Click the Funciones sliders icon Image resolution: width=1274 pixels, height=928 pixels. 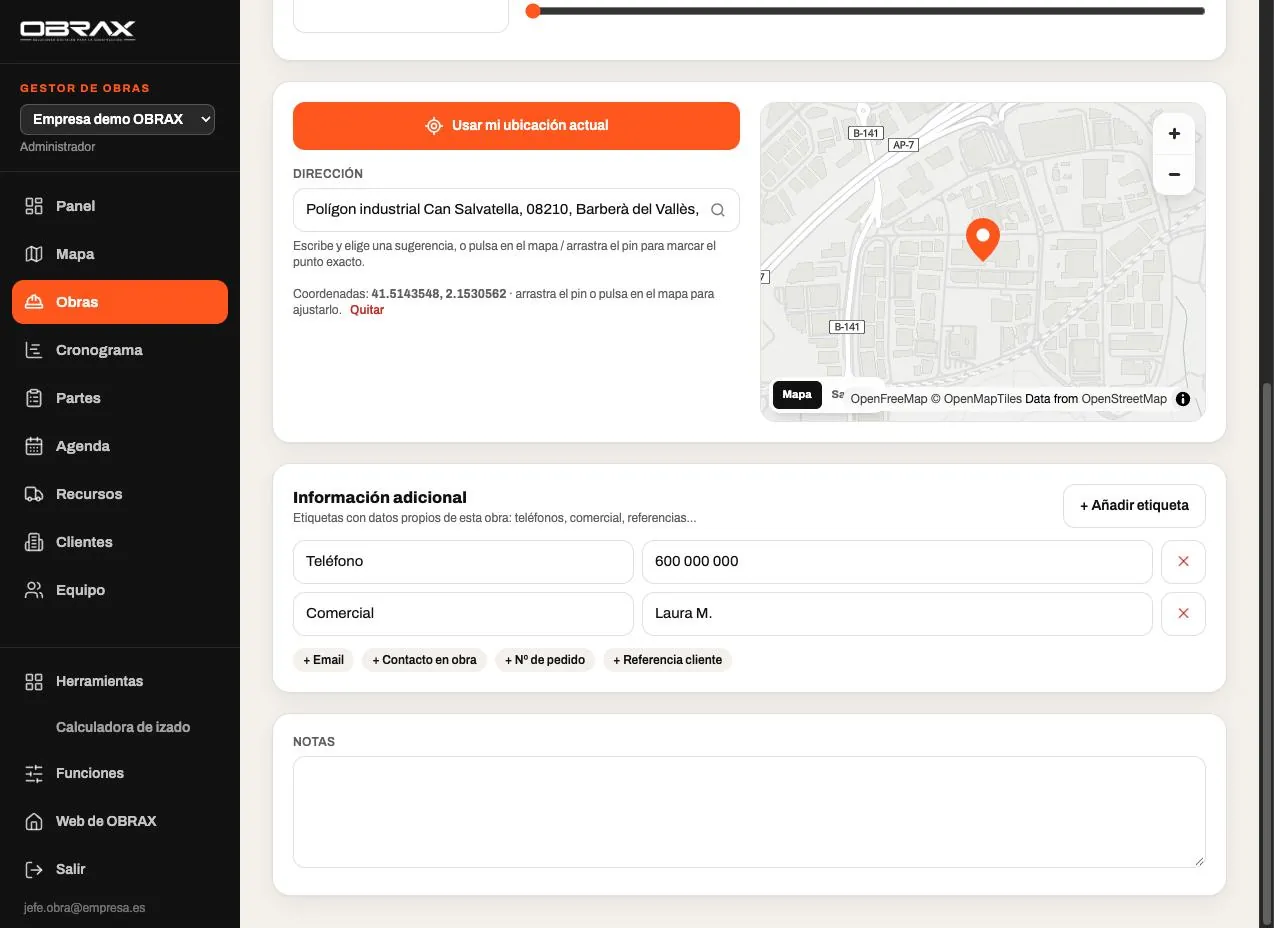coord(34,773)
